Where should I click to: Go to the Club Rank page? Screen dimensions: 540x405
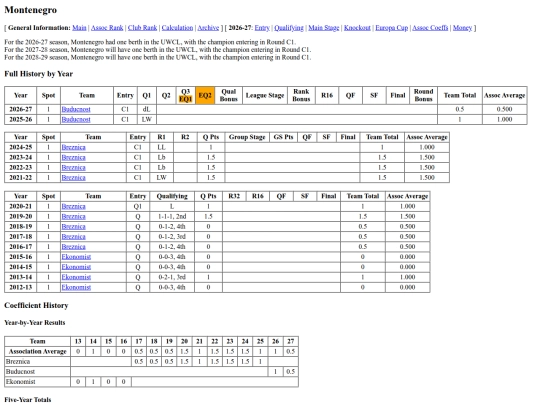point(142,28)
